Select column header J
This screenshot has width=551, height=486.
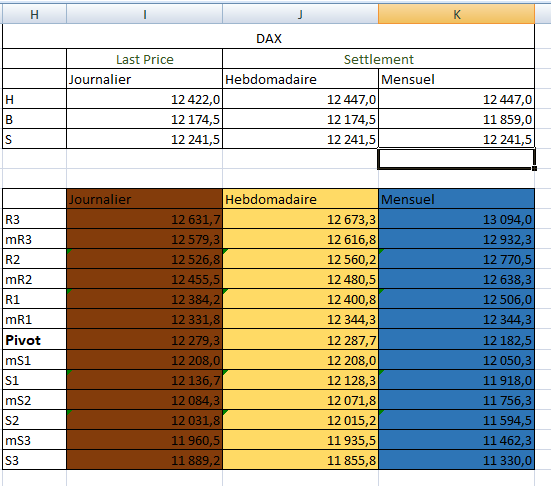[x=300, y=14]
